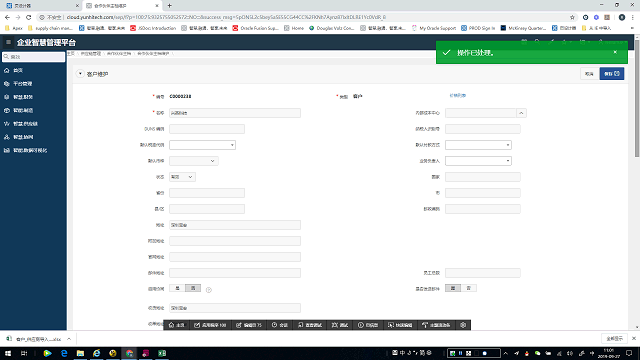This screenshot has height=360, width=640.
Task: Click the 邮政编码 input field
Action: [483, 209]
